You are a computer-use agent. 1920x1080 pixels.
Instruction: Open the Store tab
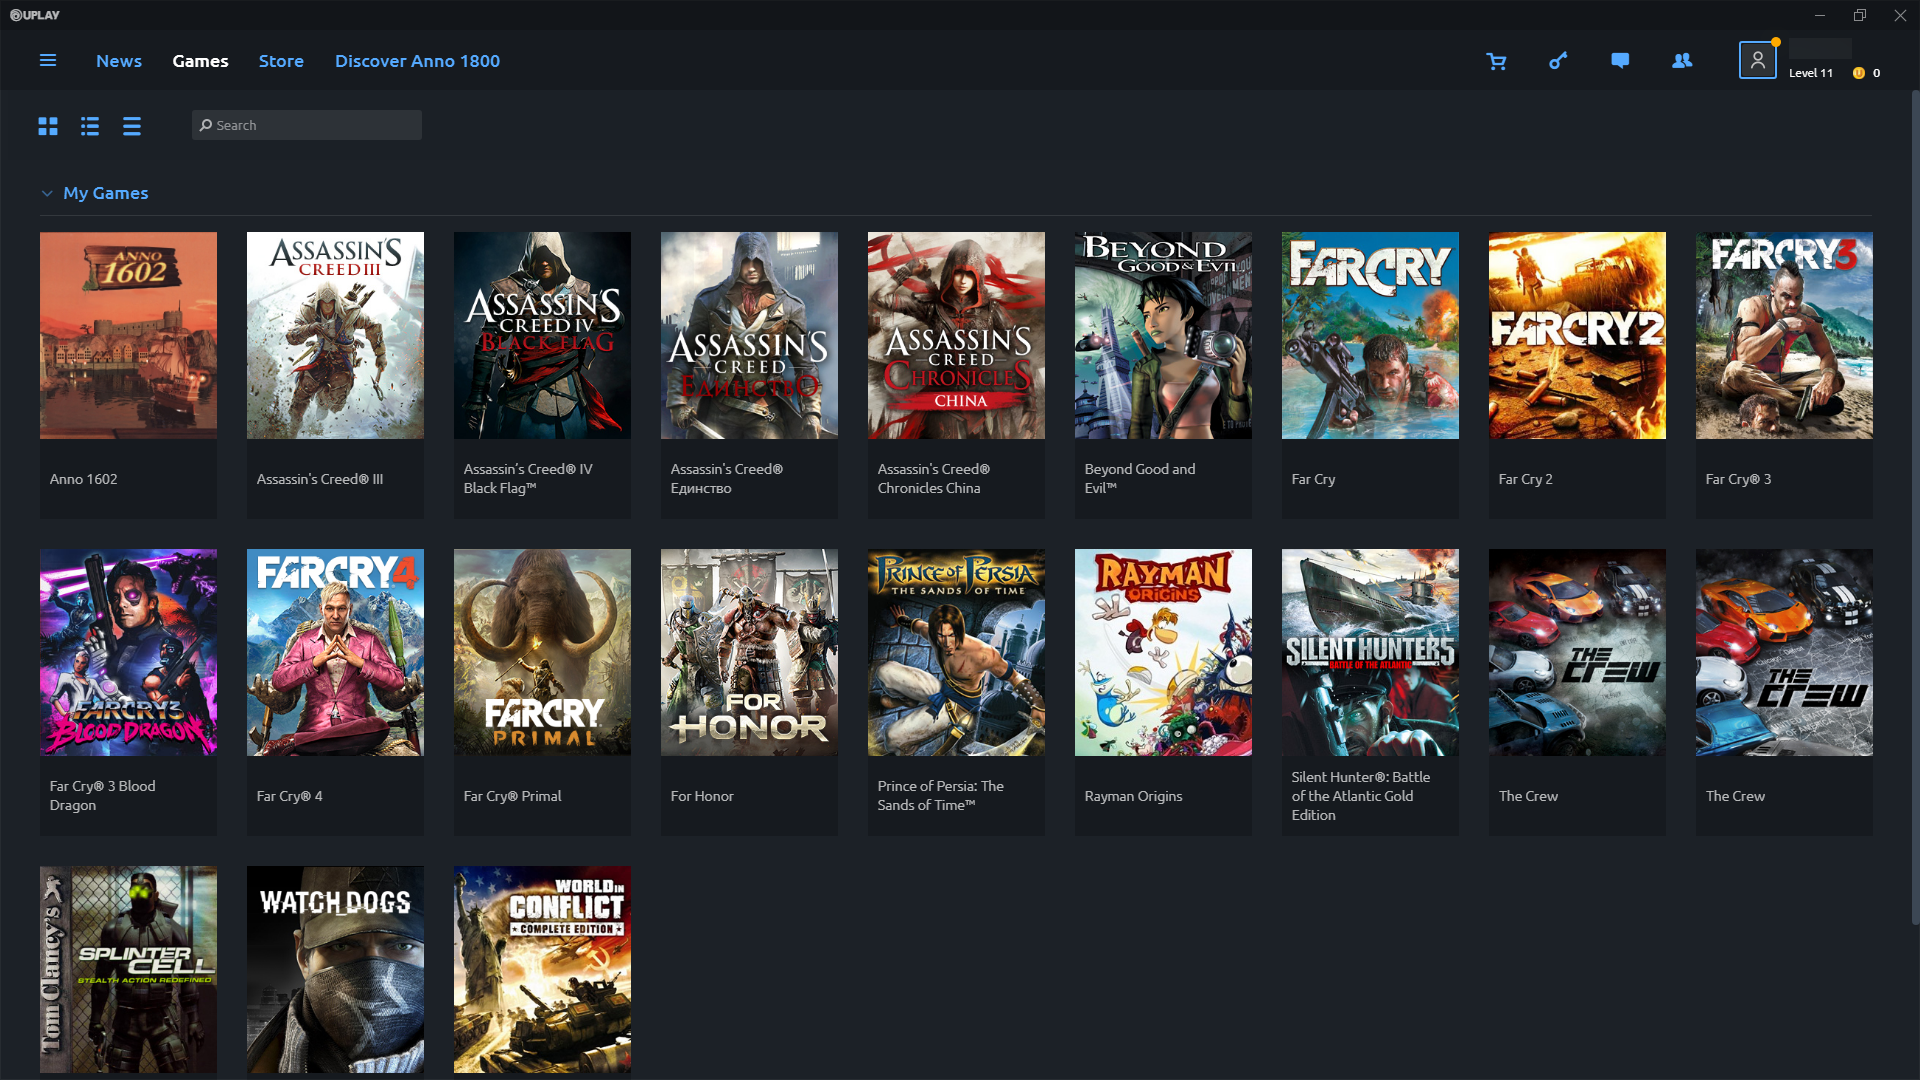click(x=281, y=61)
